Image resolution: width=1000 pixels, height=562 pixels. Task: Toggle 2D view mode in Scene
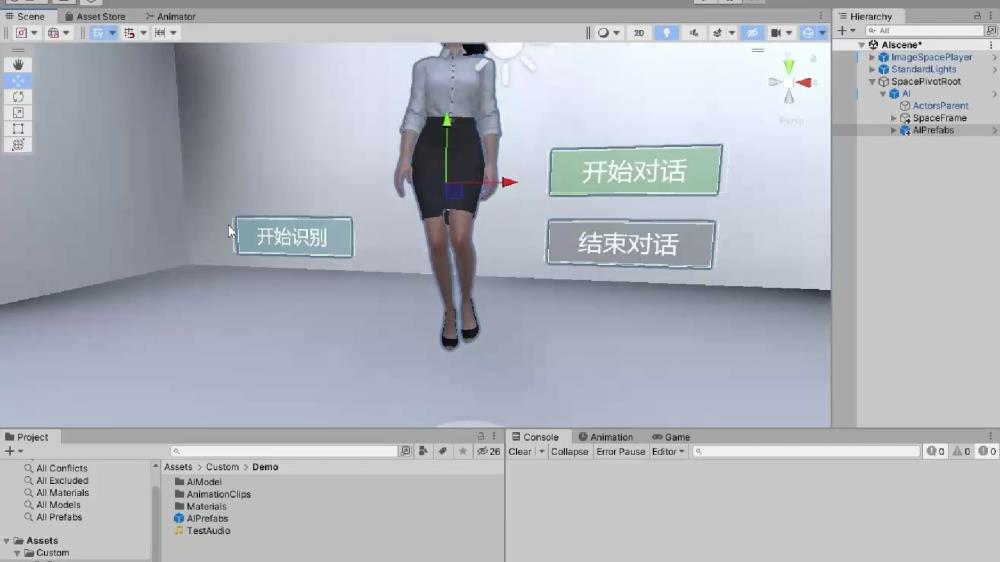pyautogui.click(x=638, y=33)
